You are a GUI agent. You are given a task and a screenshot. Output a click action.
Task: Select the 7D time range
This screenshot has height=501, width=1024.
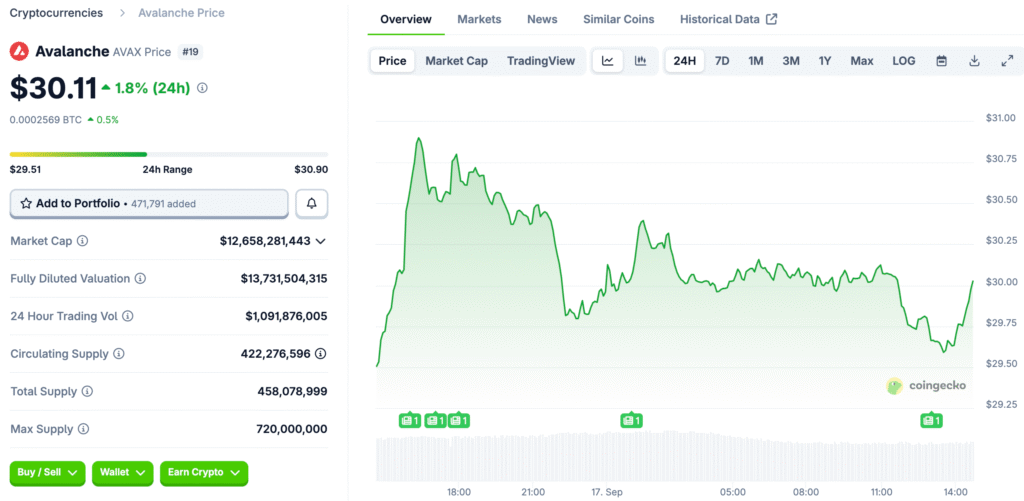pyautogui.click(x=722, y=61)
